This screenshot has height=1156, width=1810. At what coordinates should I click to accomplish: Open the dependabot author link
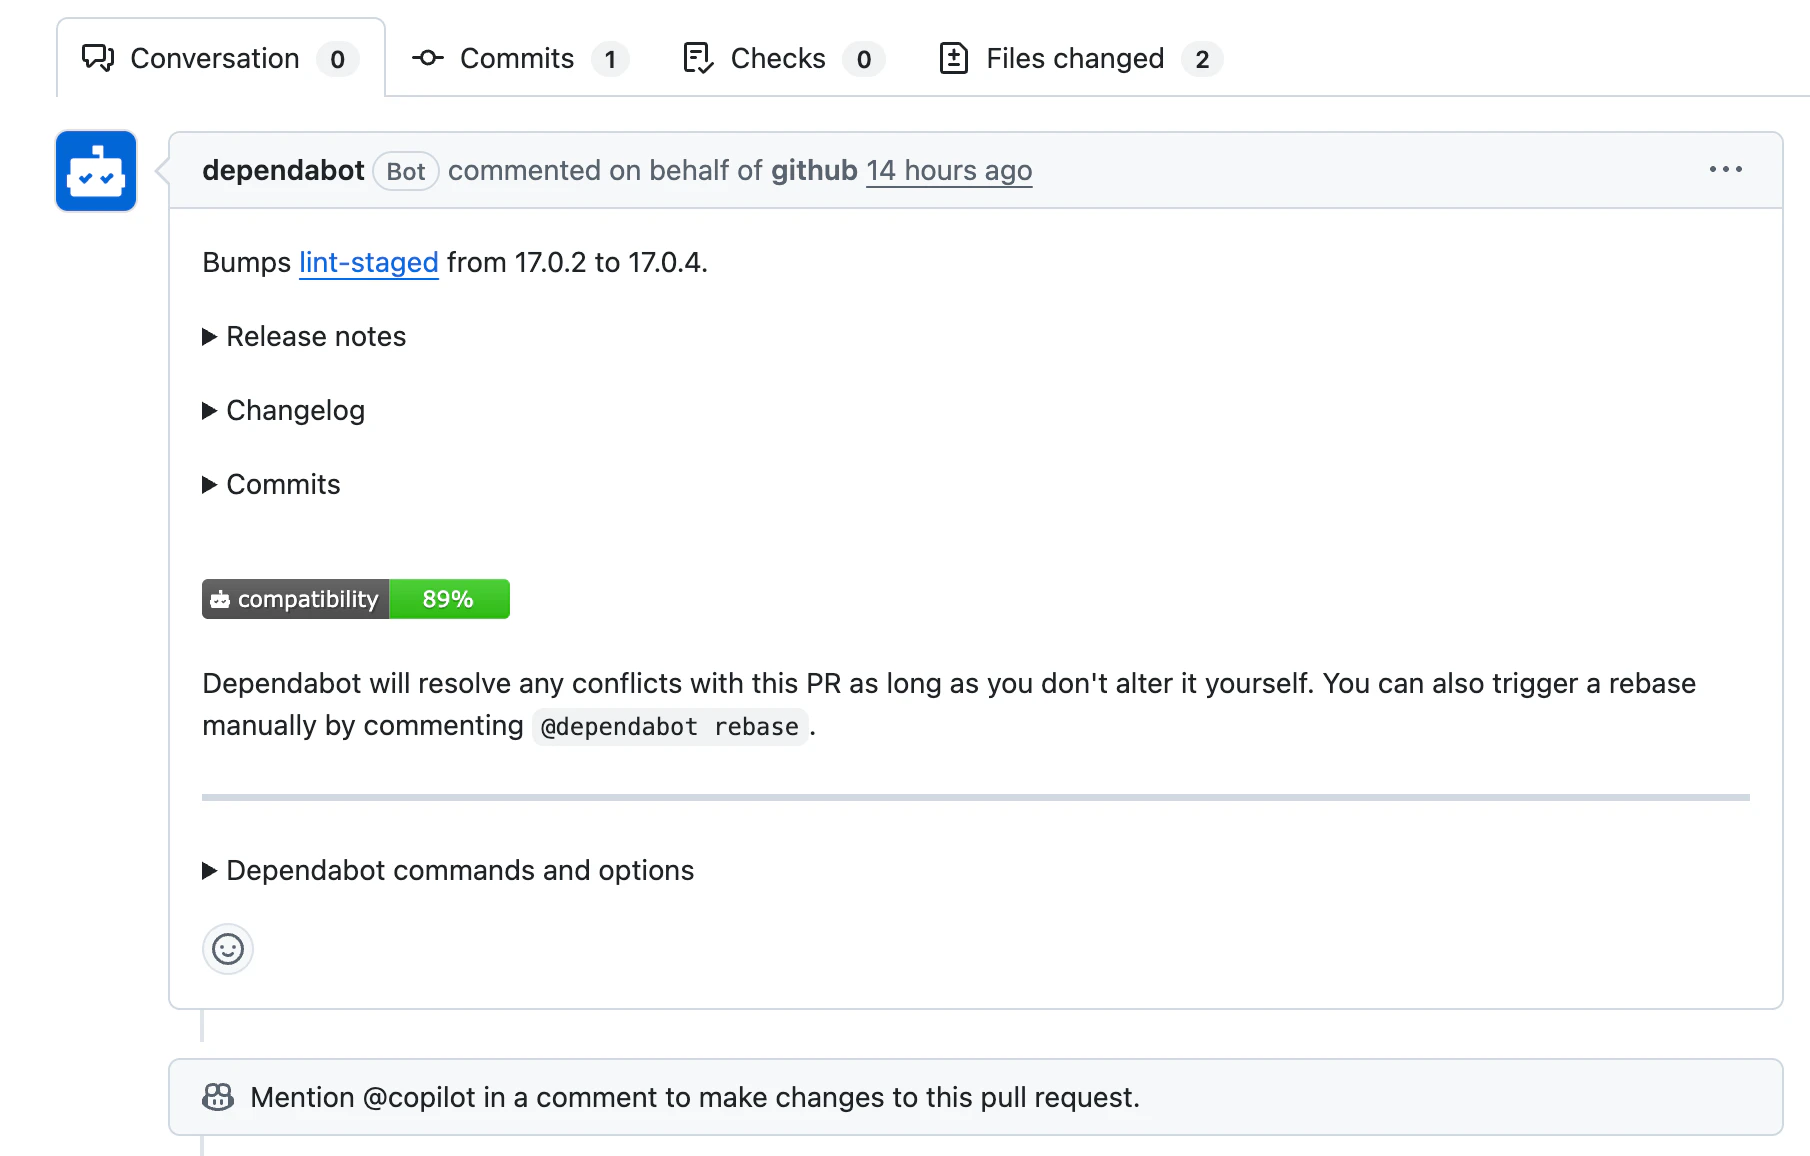[283, 171]
